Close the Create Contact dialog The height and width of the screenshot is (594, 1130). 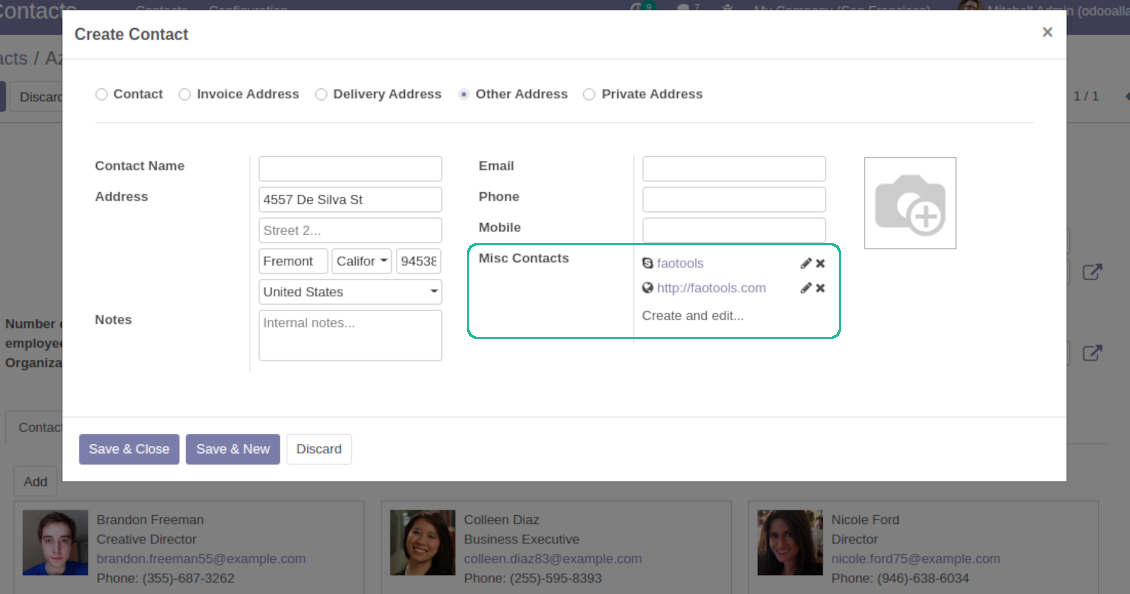click(x=1047, y=32)
